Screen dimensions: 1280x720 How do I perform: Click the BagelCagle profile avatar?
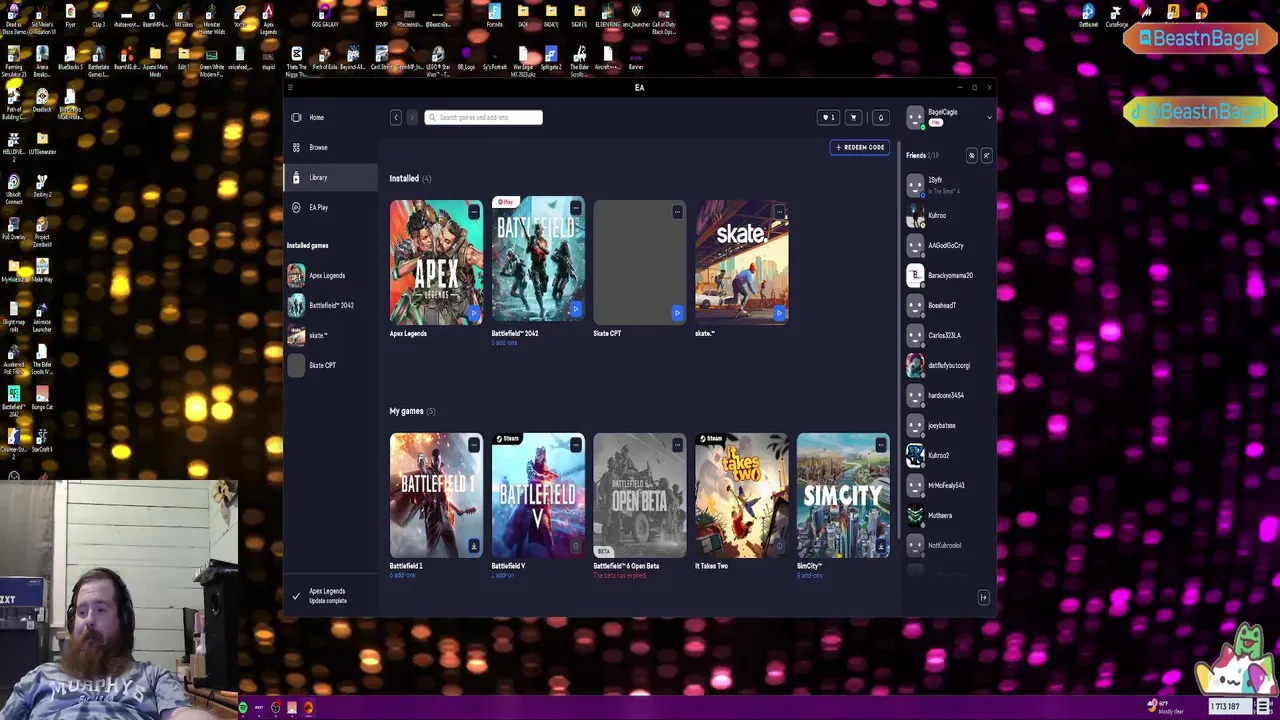[915, 117]
